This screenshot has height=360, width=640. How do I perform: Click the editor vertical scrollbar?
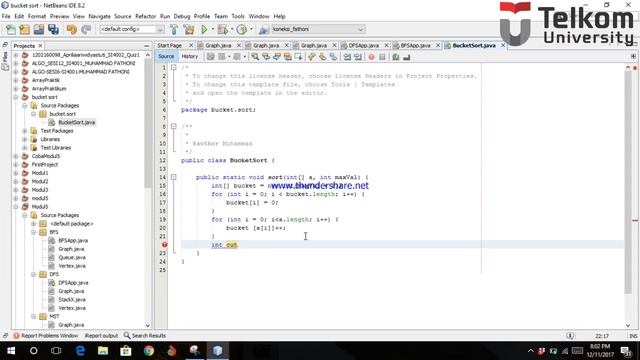pos(628,182)
